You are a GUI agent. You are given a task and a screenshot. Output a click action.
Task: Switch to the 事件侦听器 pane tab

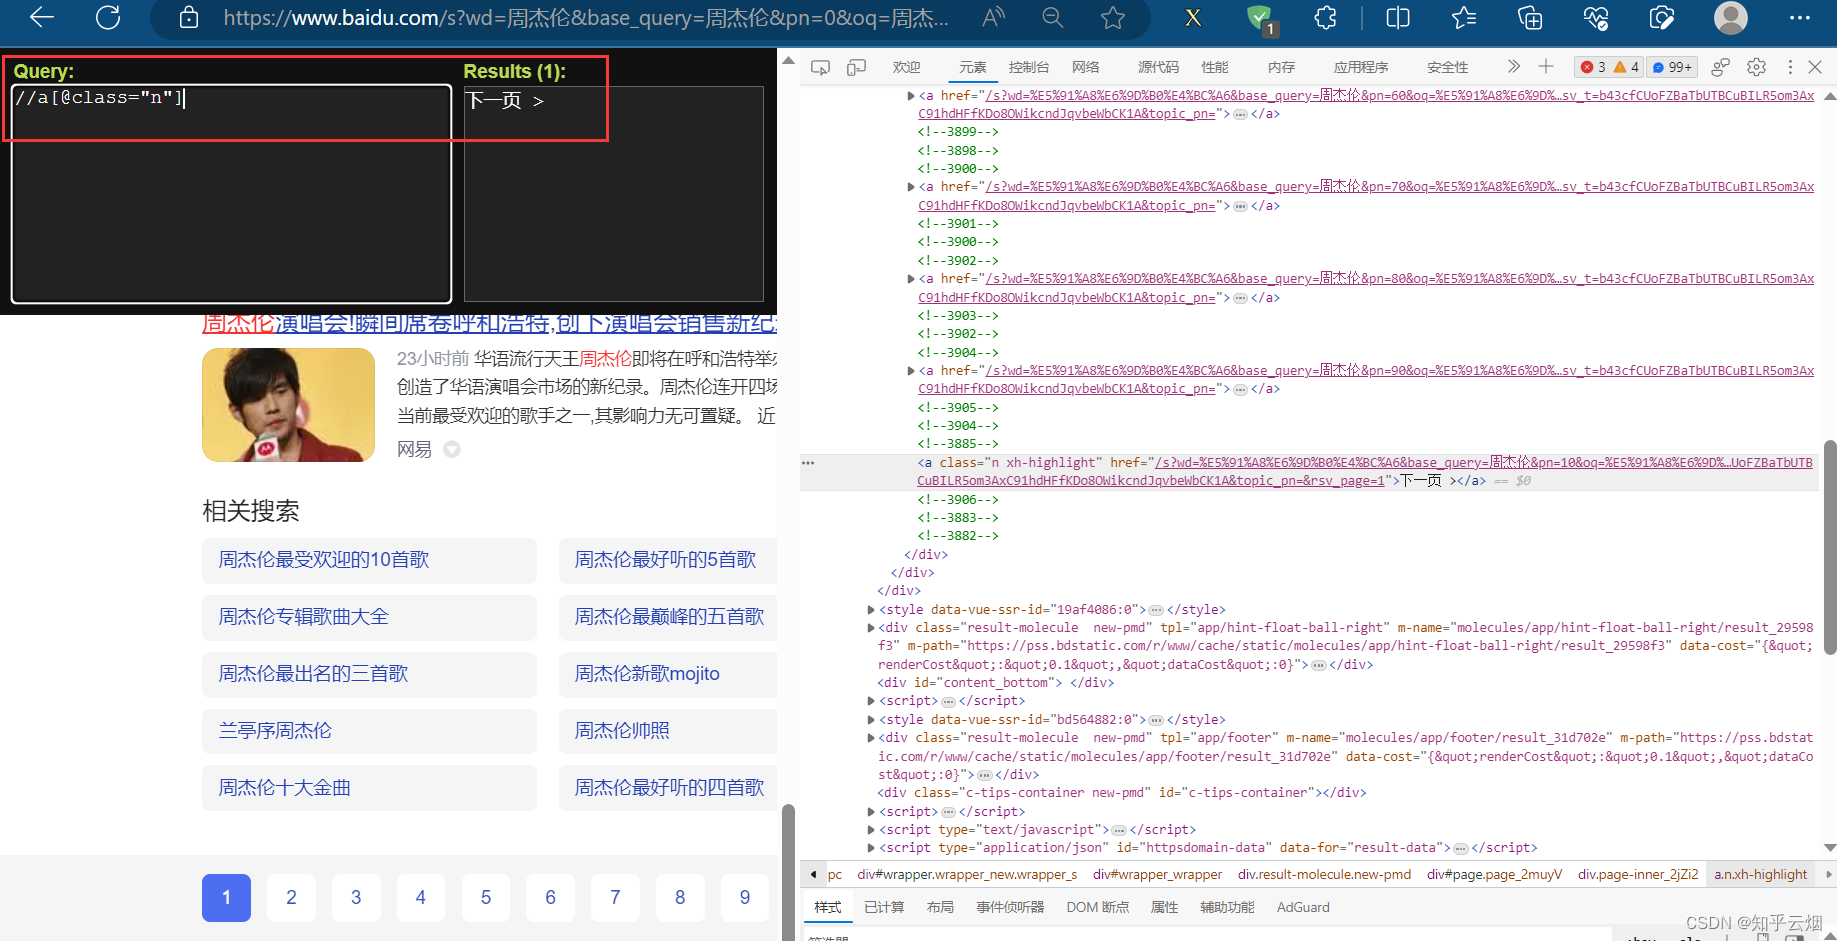[1010, 907]
